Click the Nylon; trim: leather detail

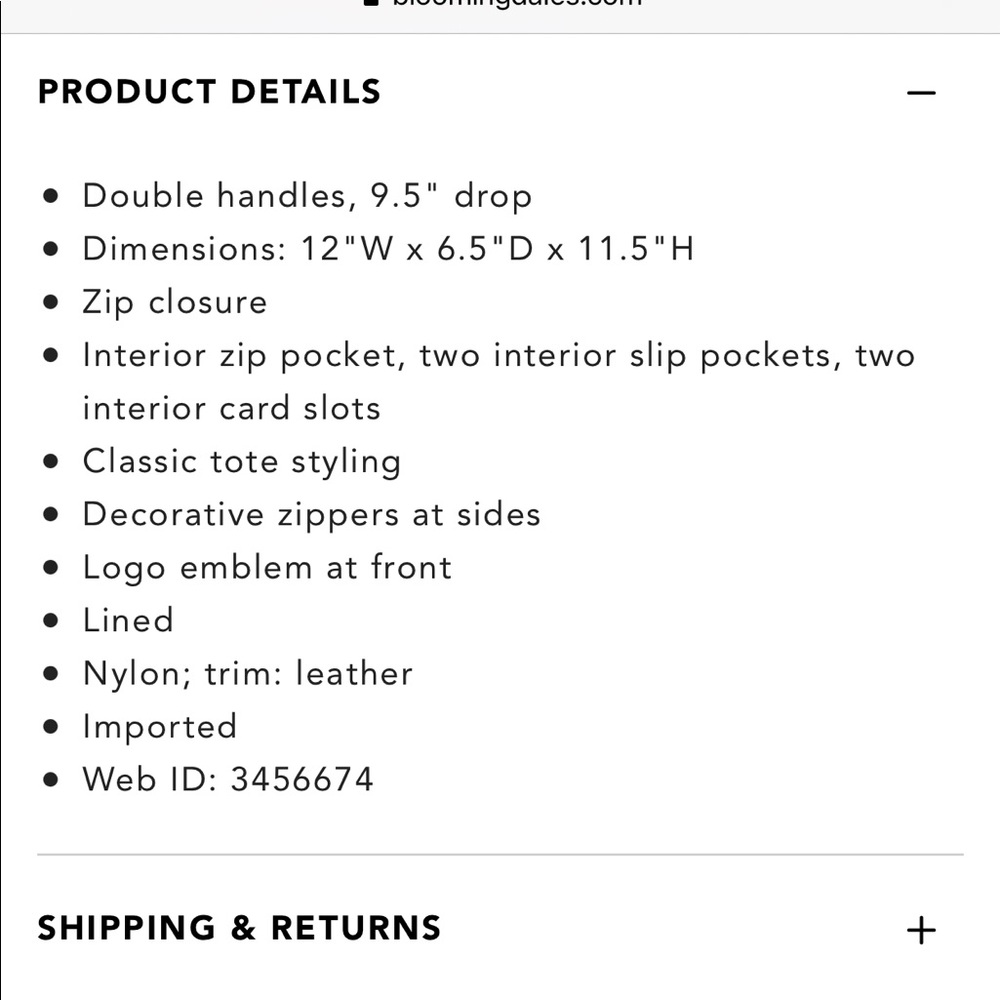coord(248,673)
